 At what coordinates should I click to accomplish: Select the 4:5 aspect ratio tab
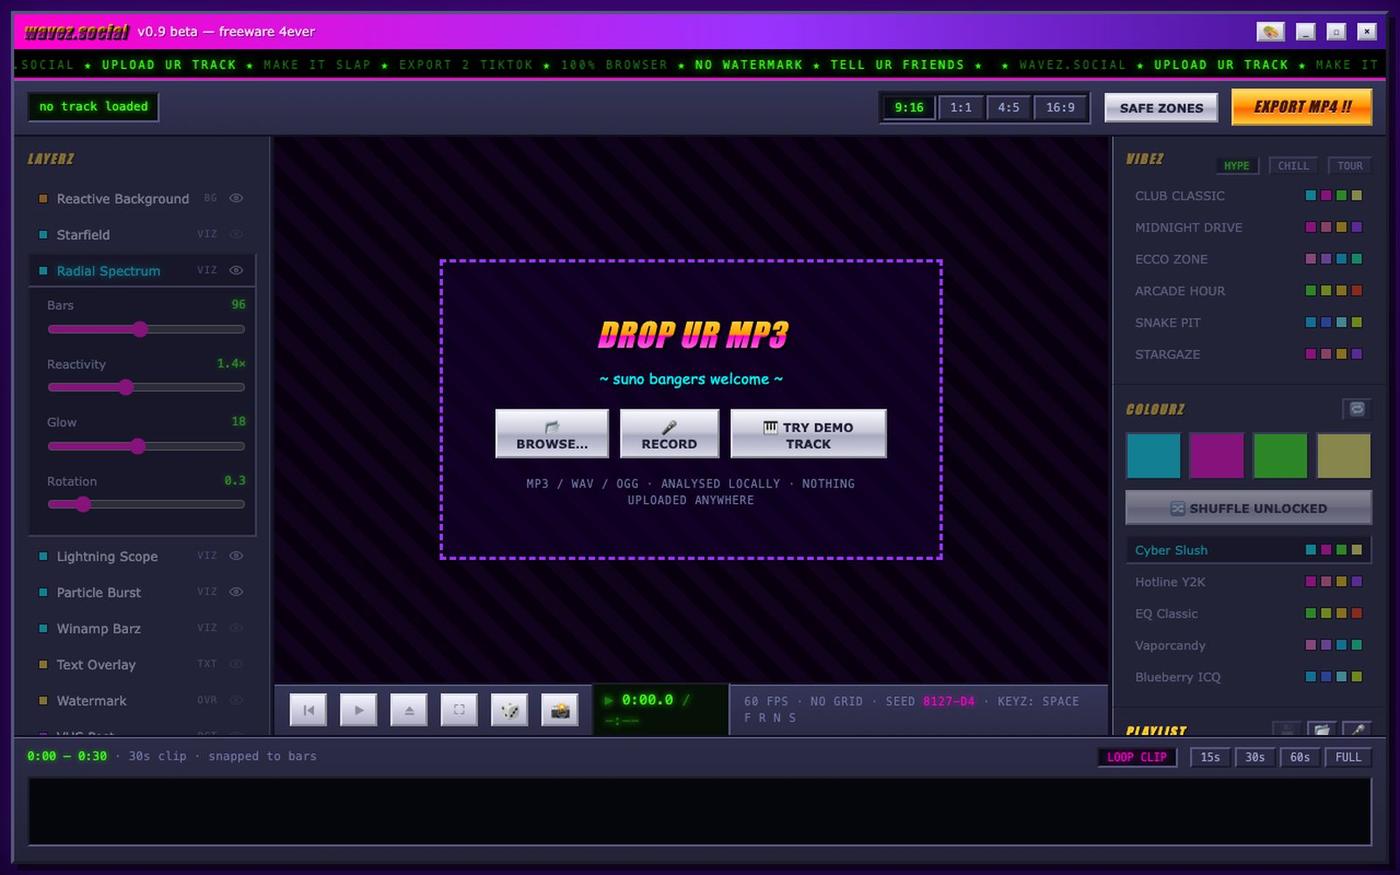point(1008,108)
